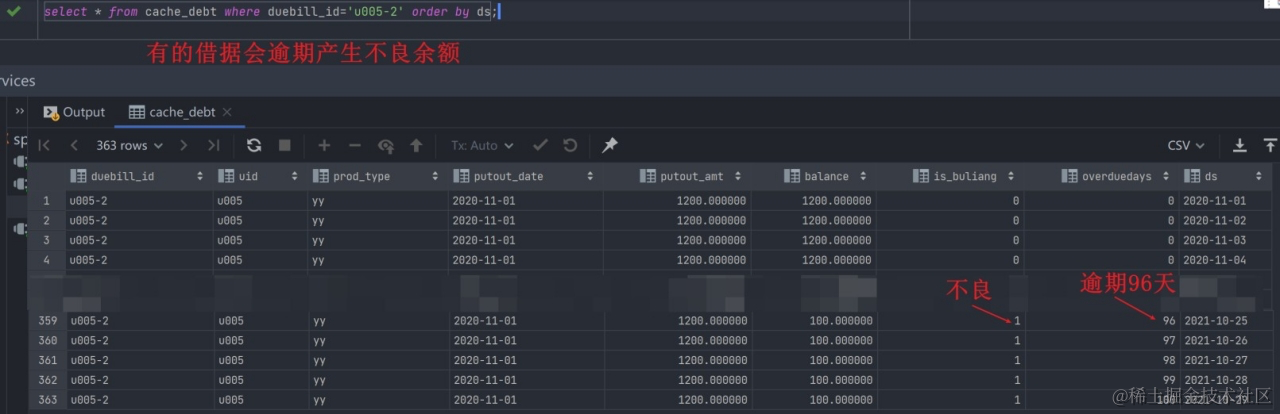The image size is (1280, 414).
Task: Open the CSV export format dropdown
Action: (1187, 145)
